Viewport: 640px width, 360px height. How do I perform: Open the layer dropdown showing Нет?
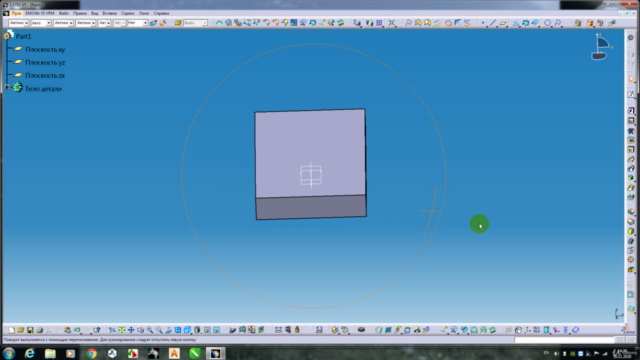[x=138, y=23]
